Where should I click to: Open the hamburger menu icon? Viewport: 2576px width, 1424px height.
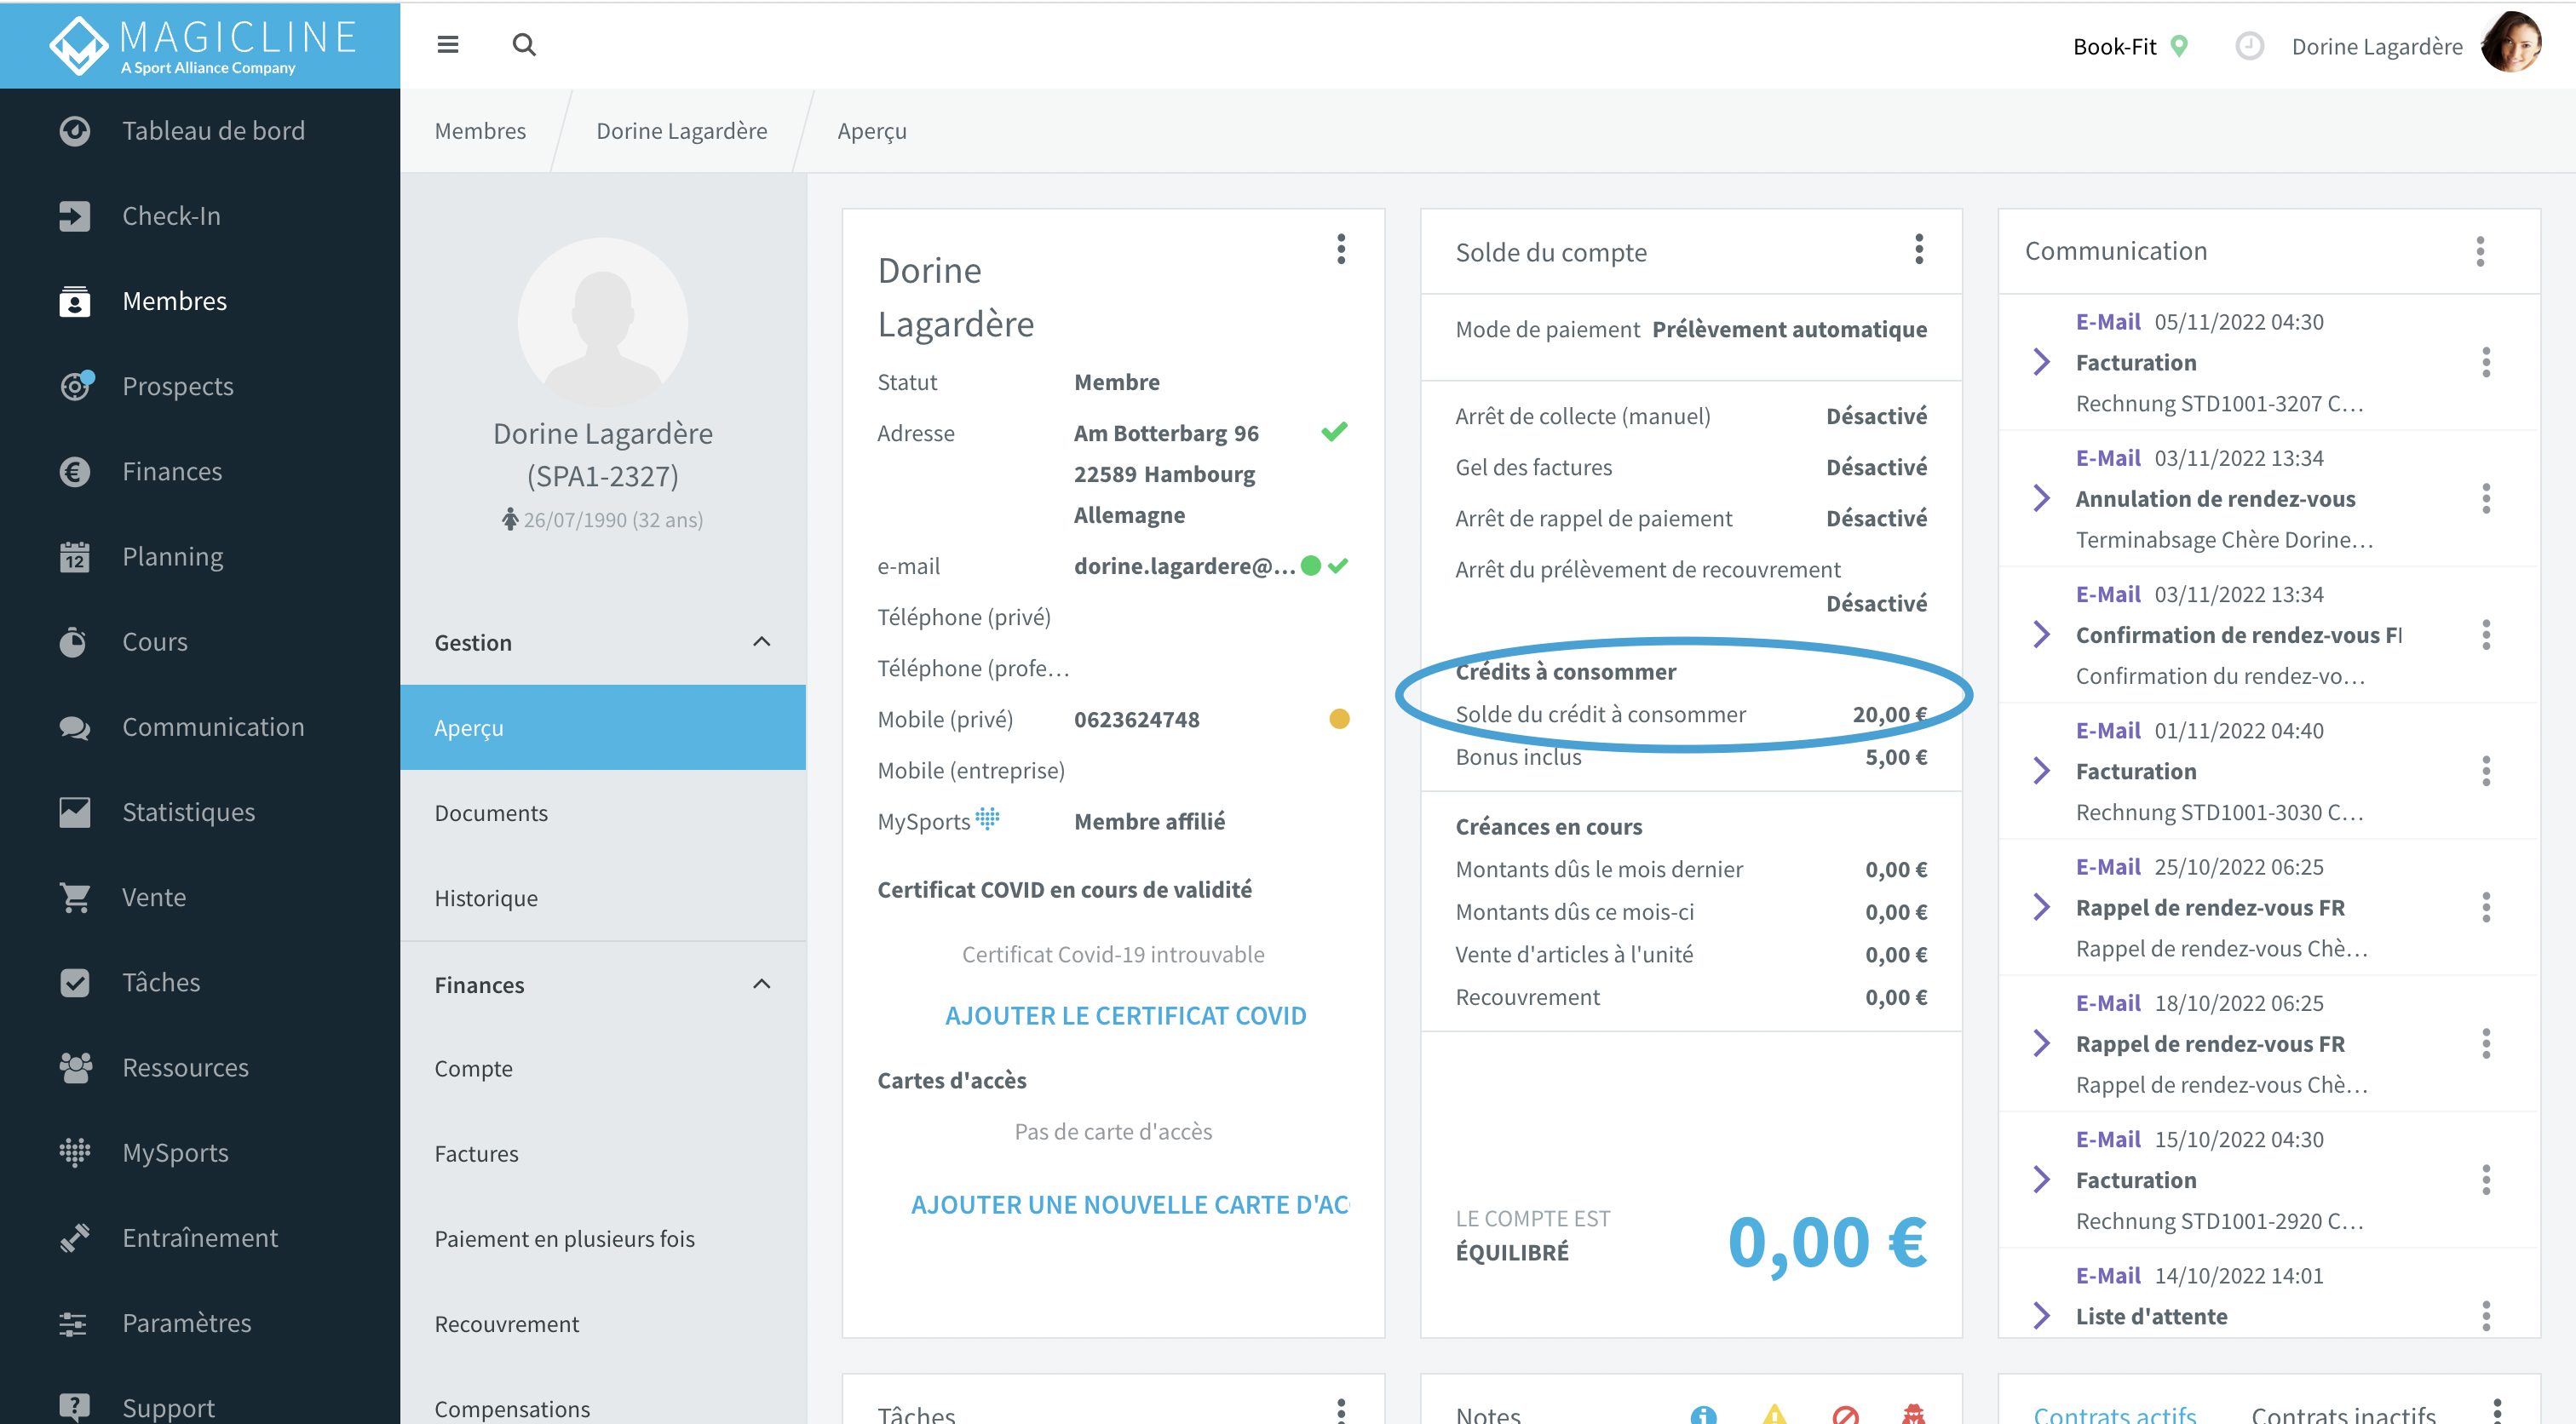[448, 45]
